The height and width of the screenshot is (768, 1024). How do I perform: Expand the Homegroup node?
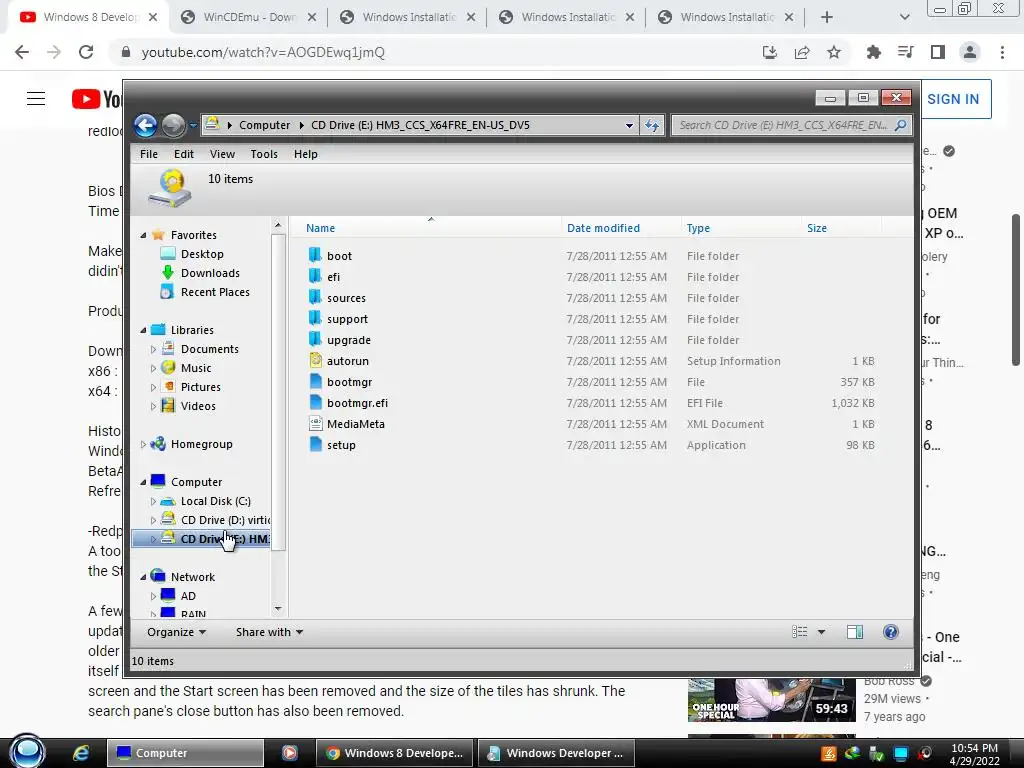[143, 444]
